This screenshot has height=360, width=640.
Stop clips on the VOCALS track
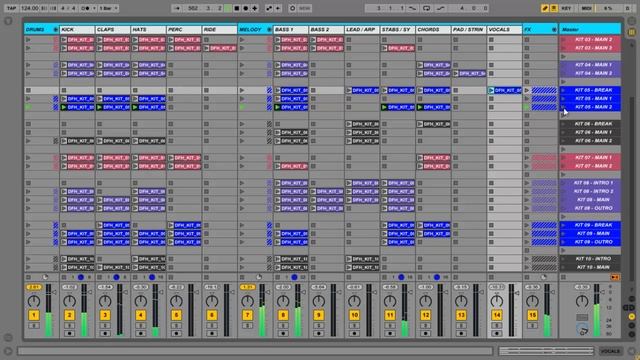[x=491, y=277]
